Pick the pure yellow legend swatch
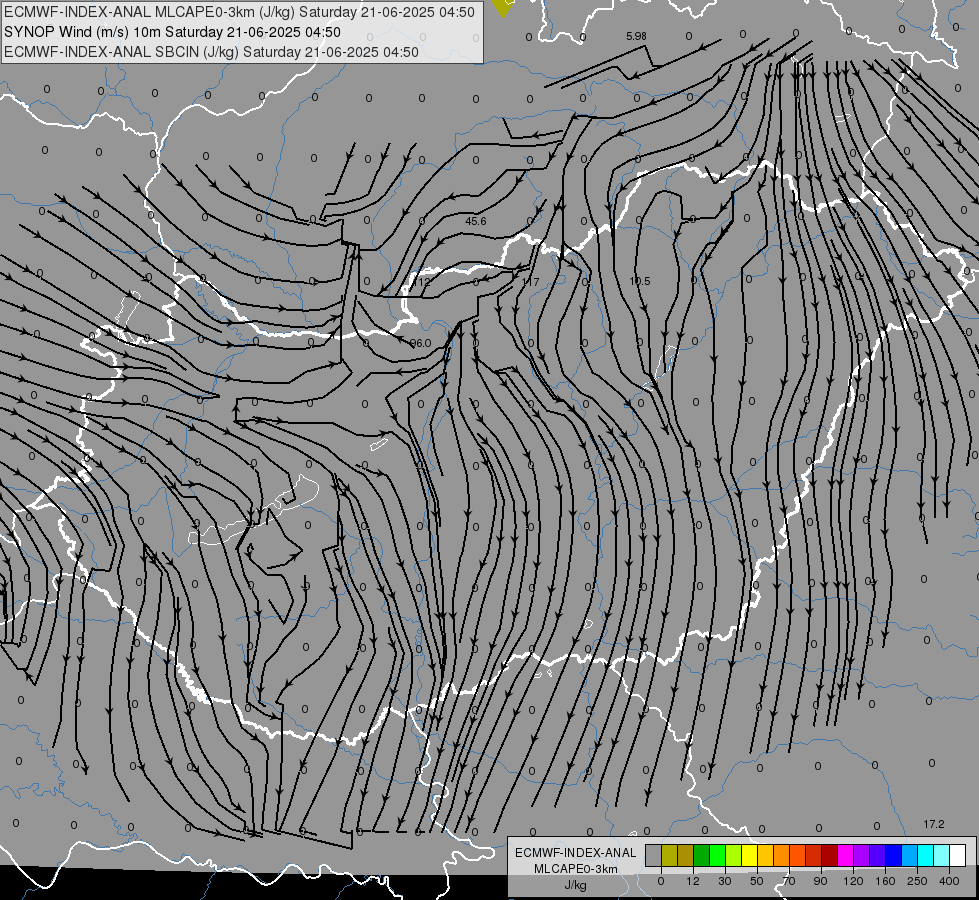This screenshot has height=900, width=979. point(749,856)
